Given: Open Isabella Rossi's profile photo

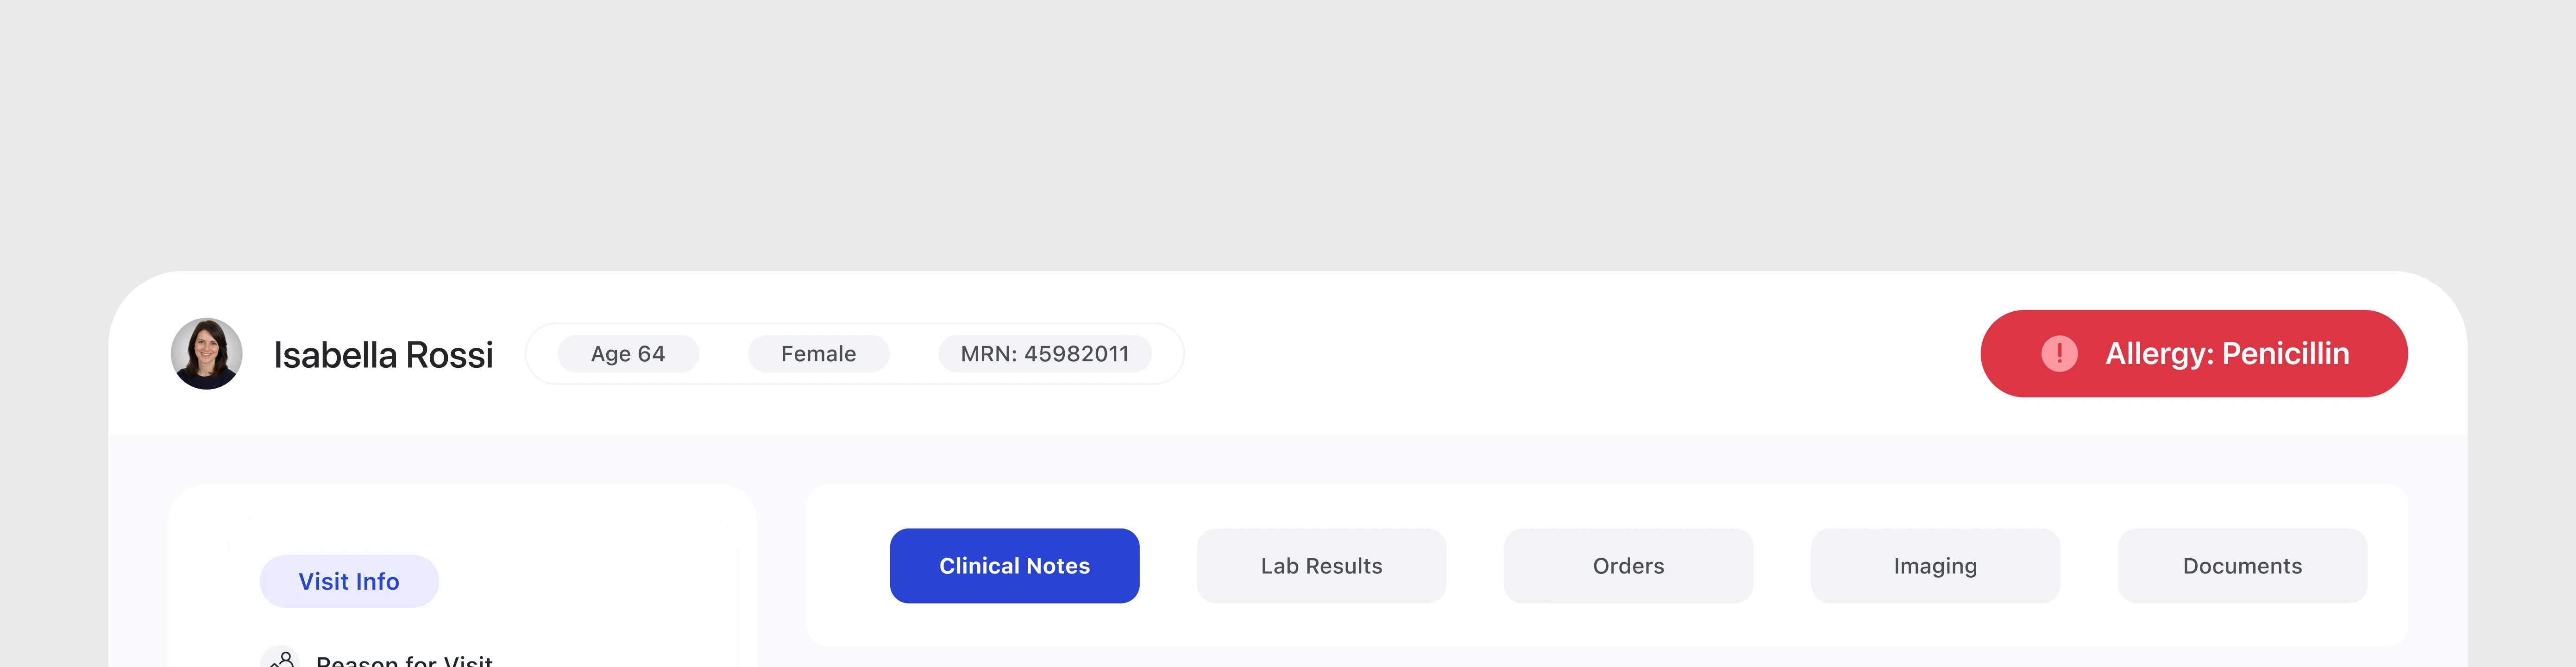Looking at the screenshot, I should [x=207, y=354].
